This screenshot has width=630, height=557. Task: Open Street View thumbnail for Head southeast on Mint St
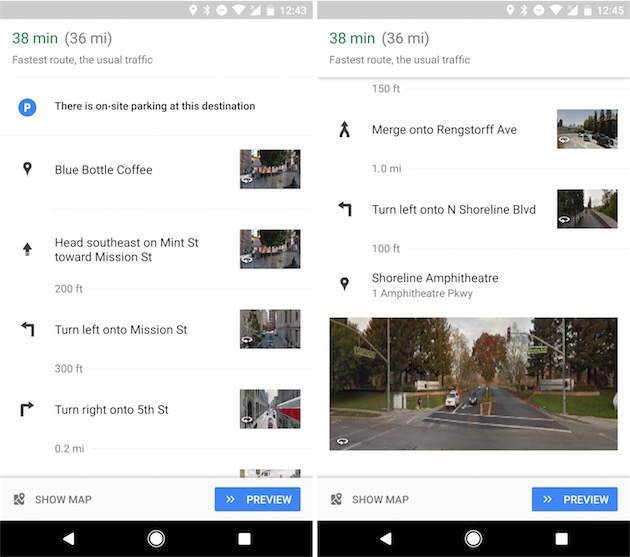coord(270,249)
